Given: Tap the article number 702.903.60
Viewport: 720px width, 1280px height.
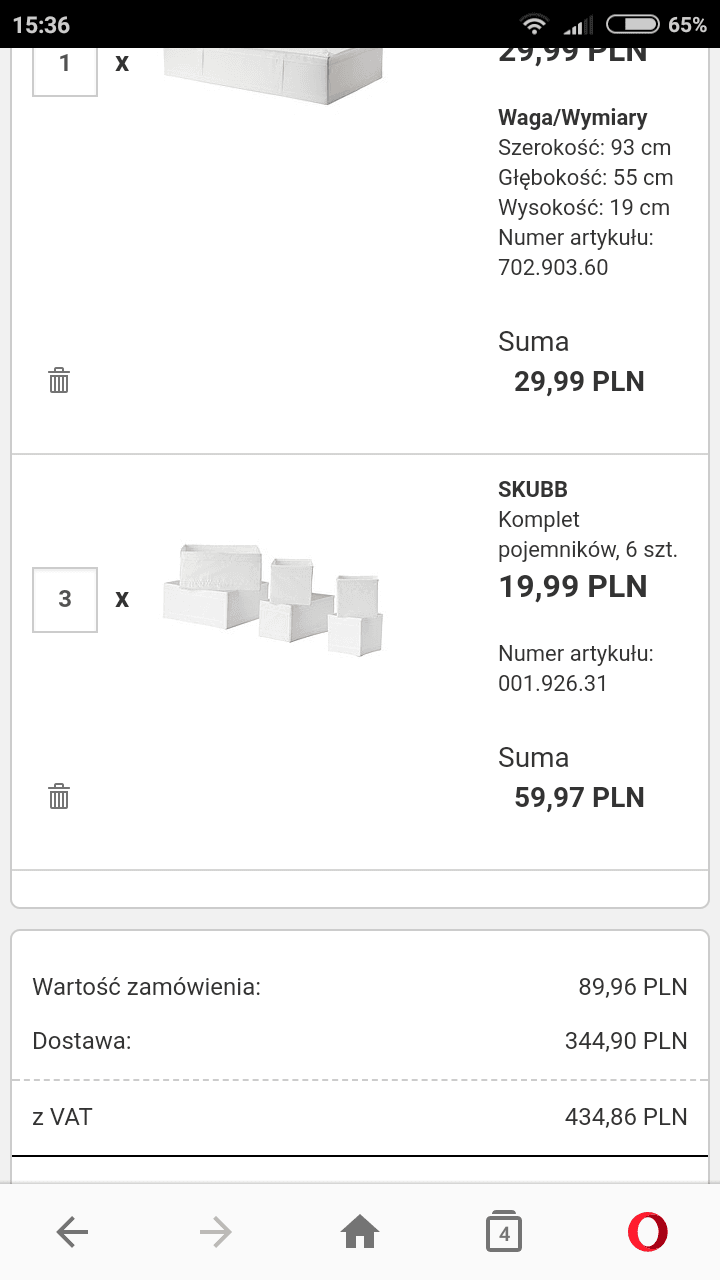Looking at the screenshot, I should pyautogui.click(x=553, y=268).
